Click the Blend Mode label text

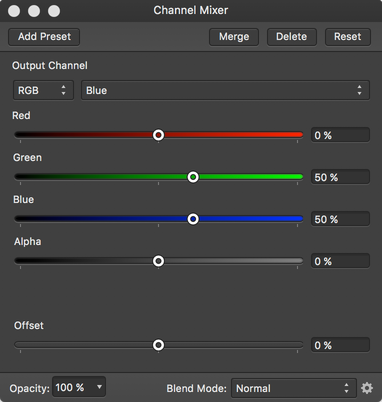tap(197, 388)
